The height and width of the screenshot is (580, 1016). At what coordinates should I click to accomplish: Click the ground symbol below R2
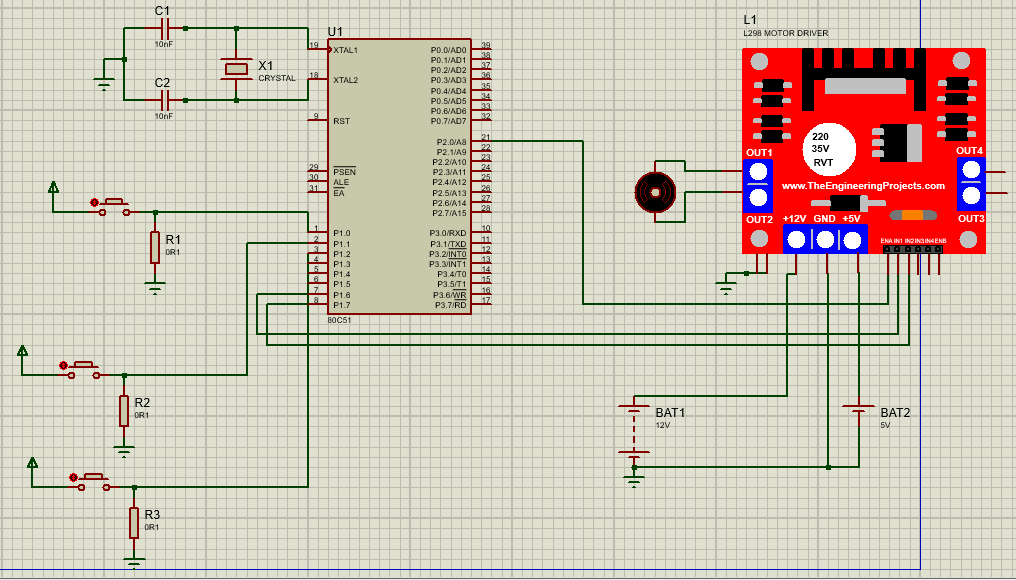click(x=125, y=452)
